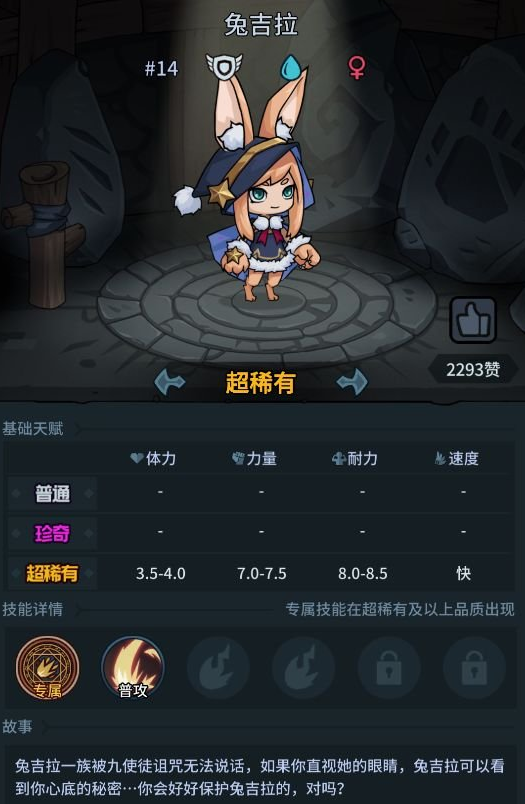Click the 2293赞 likes counter
525x804 pixels.
[473, 369]
